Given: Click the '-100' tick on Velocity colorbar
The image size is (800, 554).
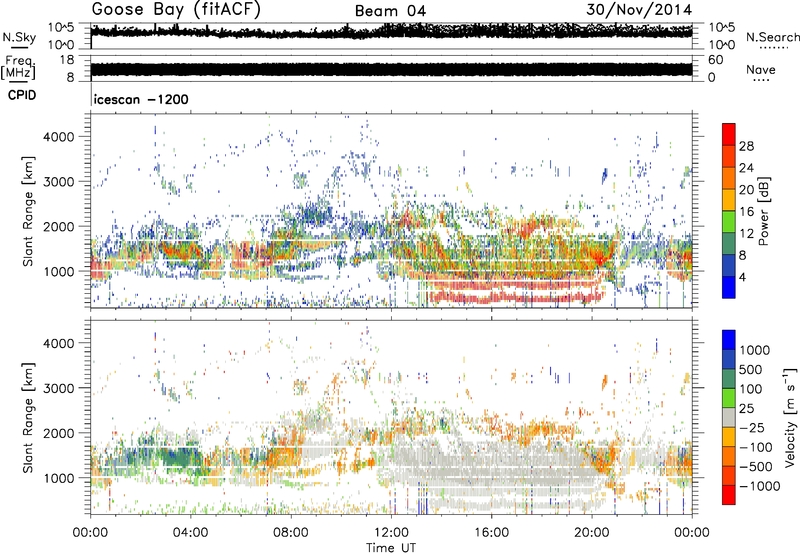Looking at the screenshot, I should pyautogui.click(x=756, y=447).
